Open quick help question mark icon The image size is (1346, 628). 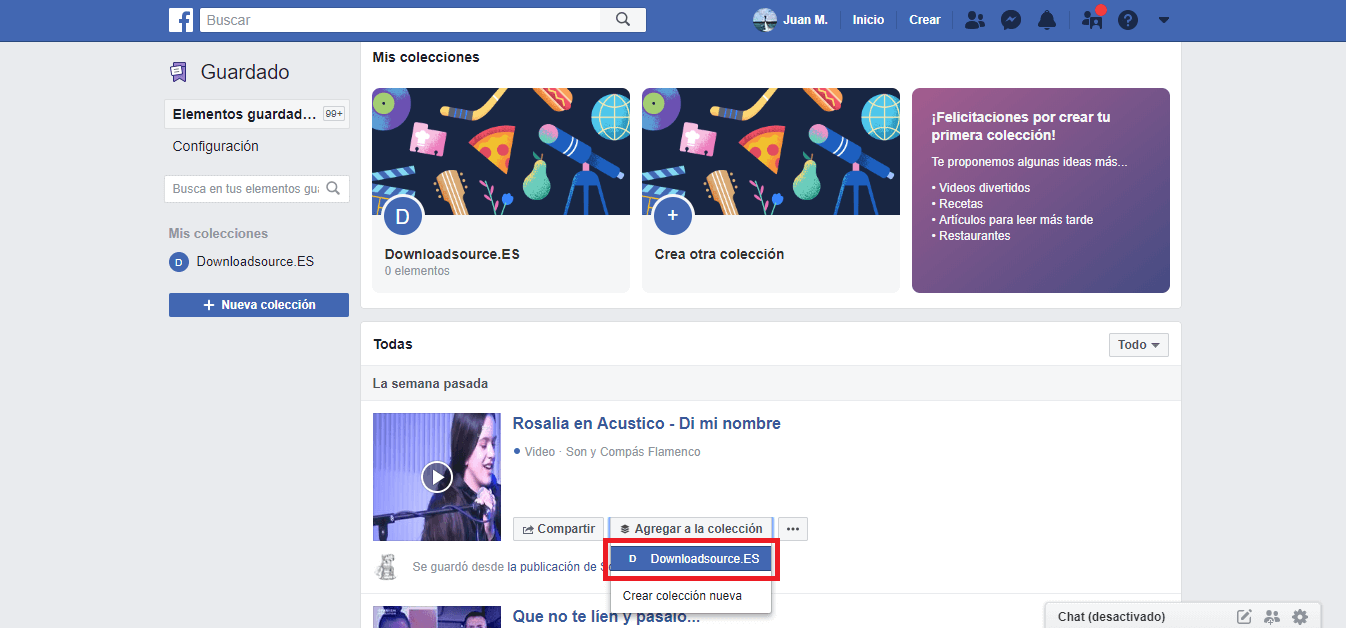pos(1128,20)
